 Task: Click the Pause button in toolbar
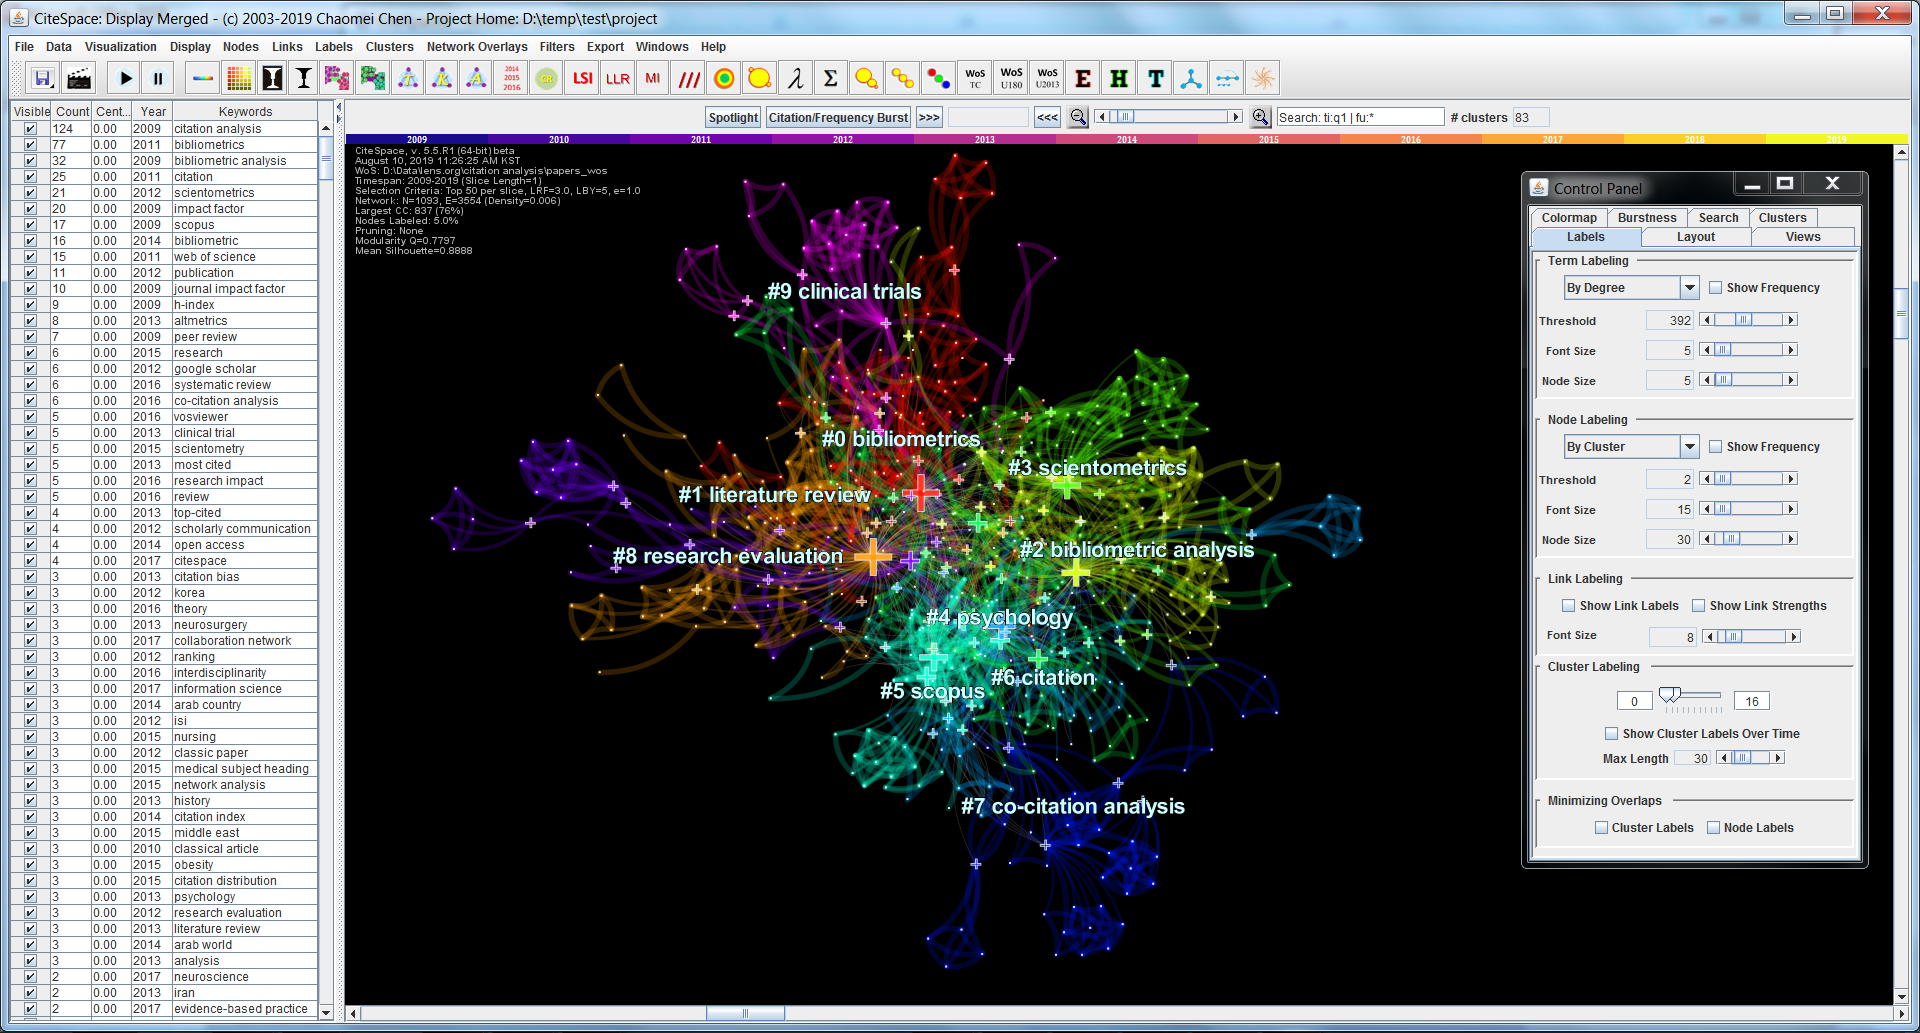point(158,78)
